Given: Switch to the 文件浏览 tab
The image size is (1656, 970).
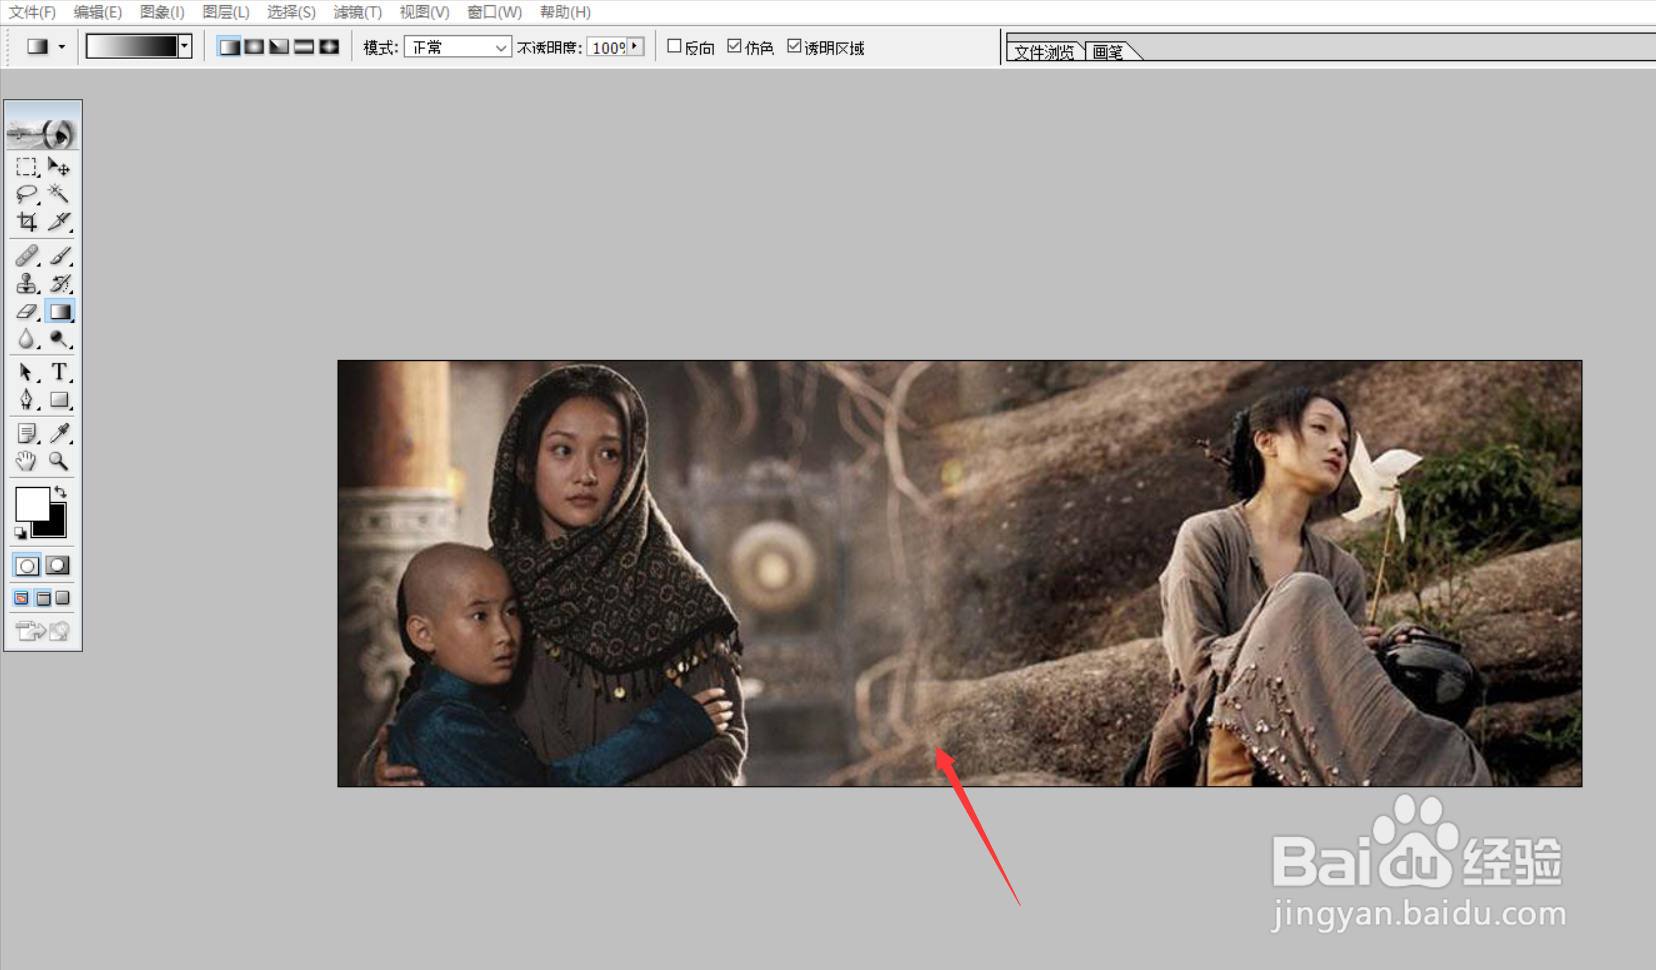Looking at the screenshot, I should click(1044, 52).
